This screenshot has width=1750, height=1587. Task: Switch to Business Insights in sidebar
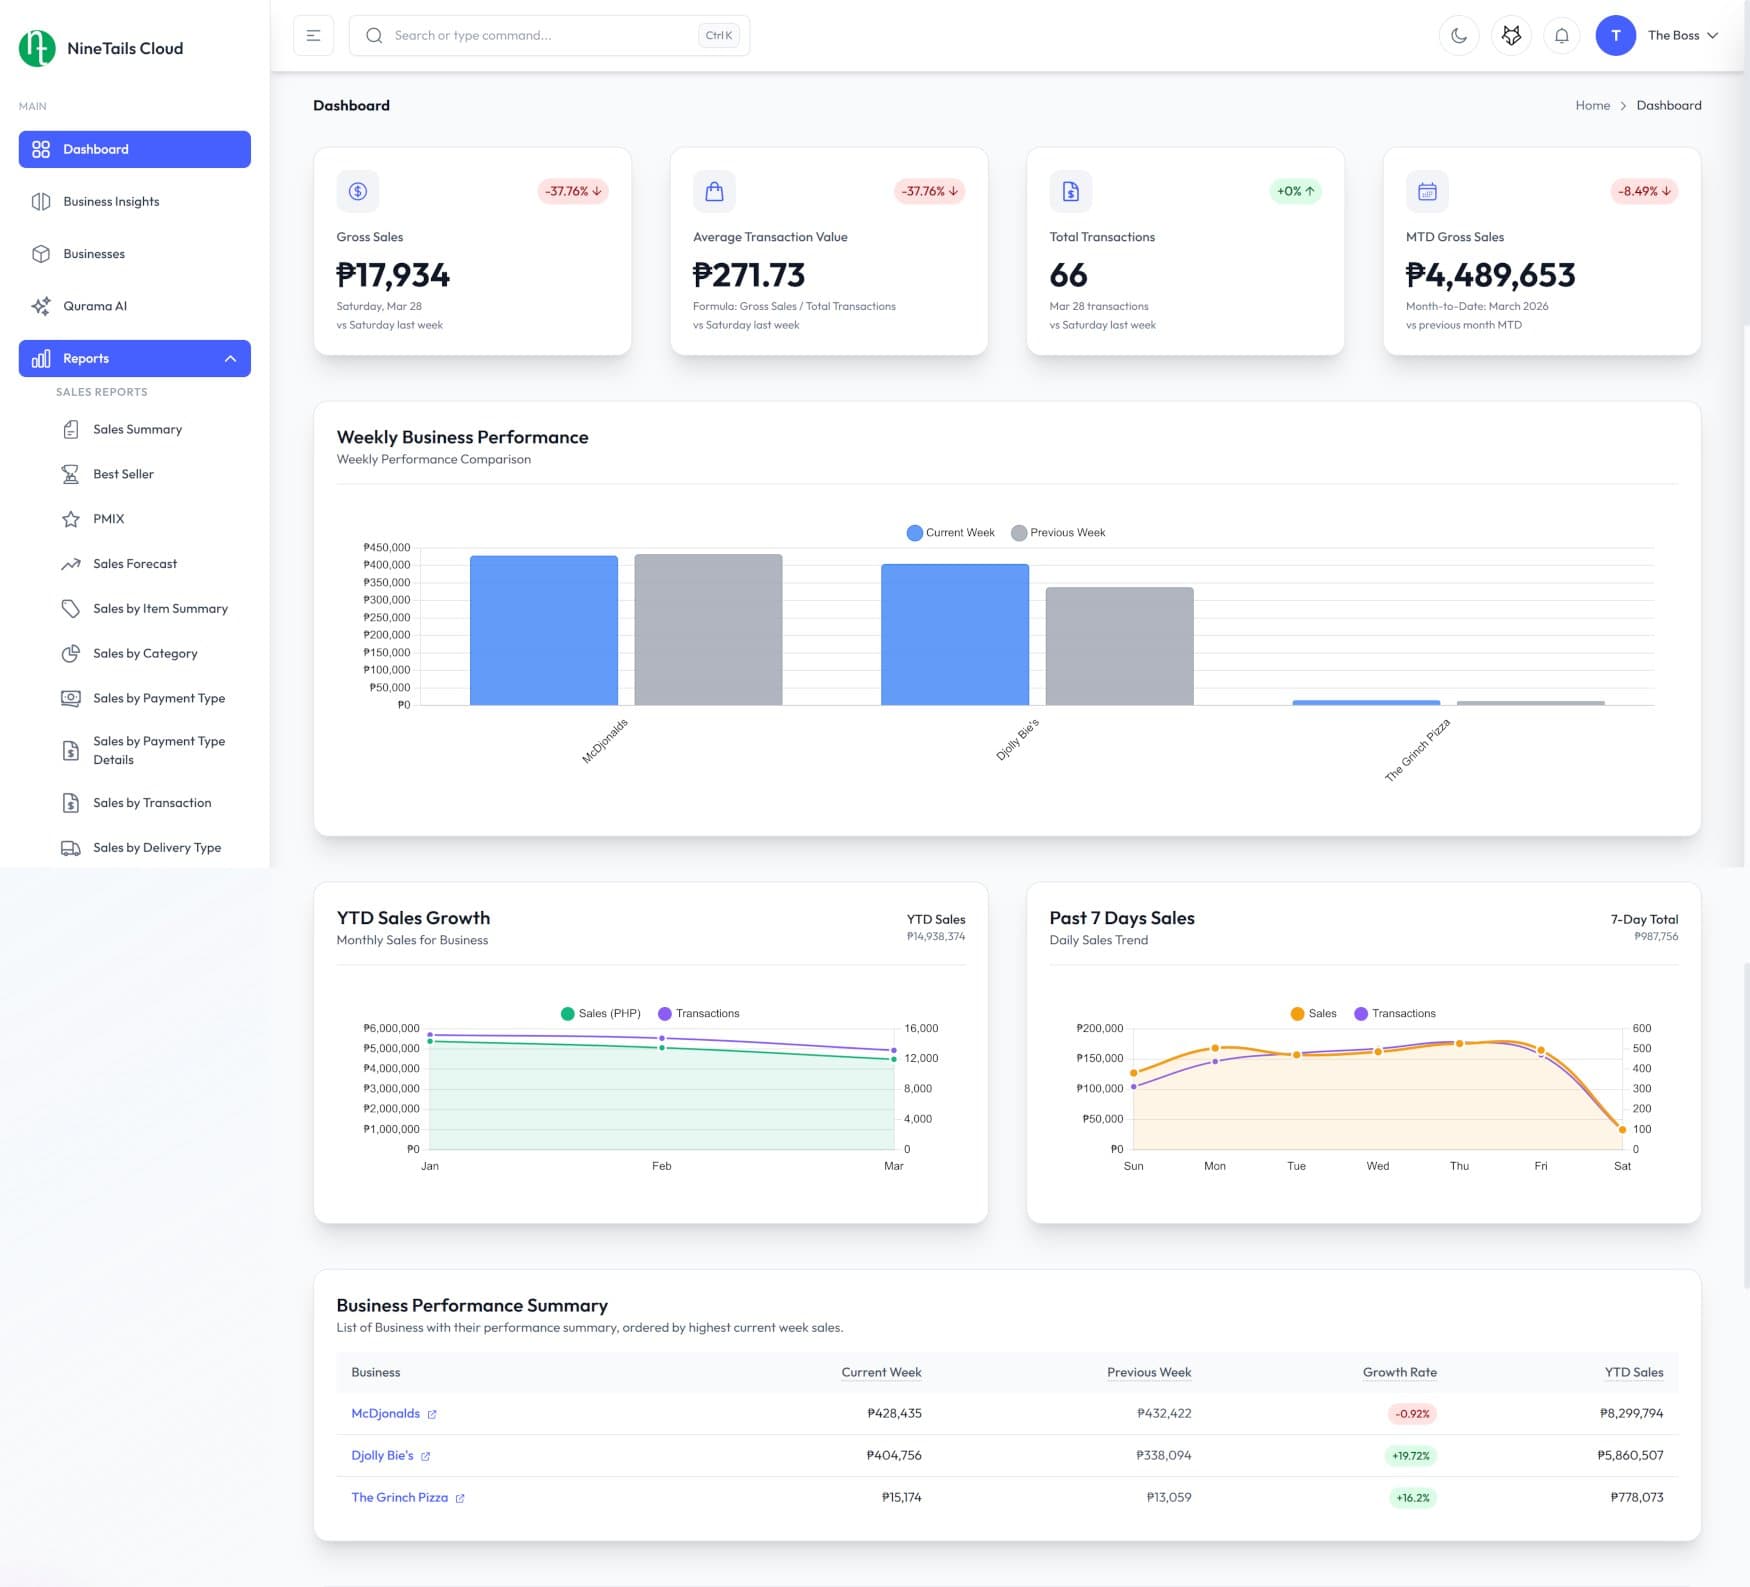[x=110, y=201]
